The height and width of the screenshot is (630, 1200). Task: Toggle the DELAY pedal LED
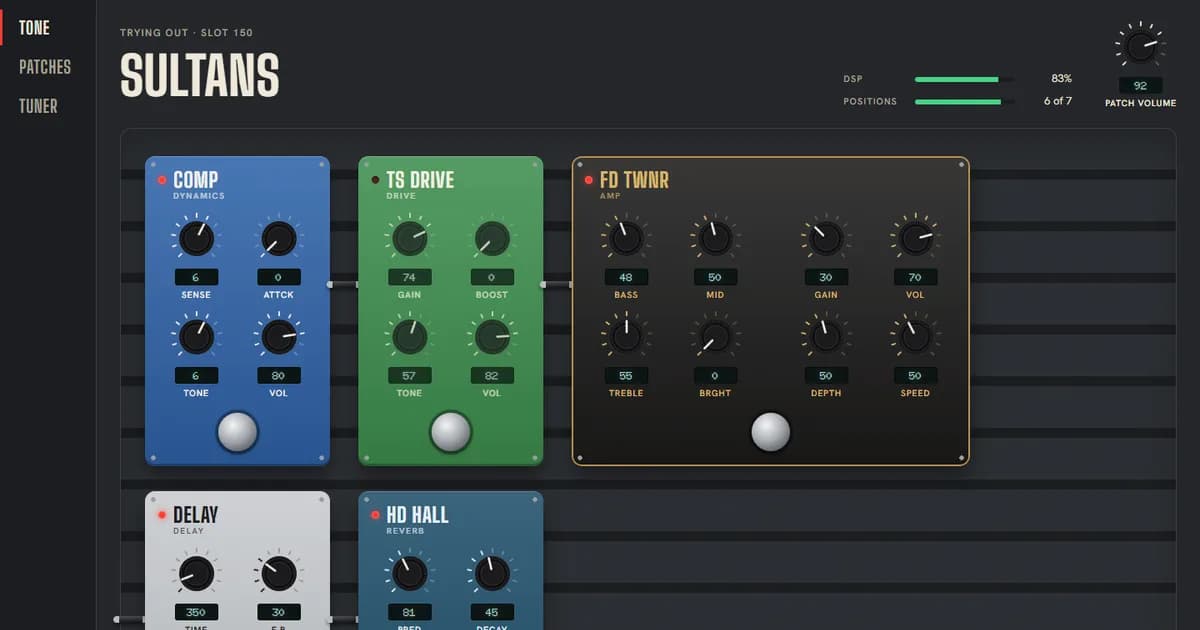click(x=162, y=515)
